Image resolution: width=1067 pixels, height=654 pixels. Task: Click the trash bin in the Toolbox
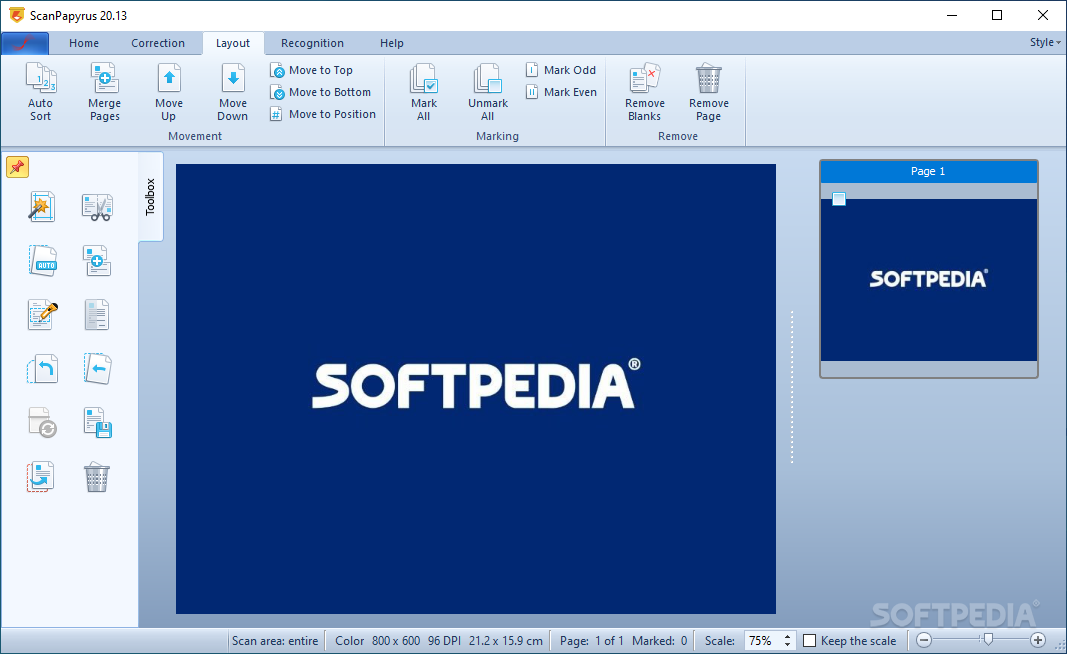[97, 477]
